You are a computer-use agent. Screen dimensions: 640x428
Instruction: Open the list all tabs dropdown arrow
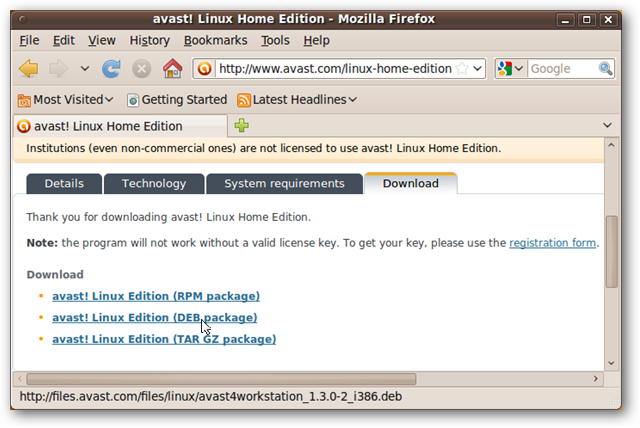tap(607, 125)
